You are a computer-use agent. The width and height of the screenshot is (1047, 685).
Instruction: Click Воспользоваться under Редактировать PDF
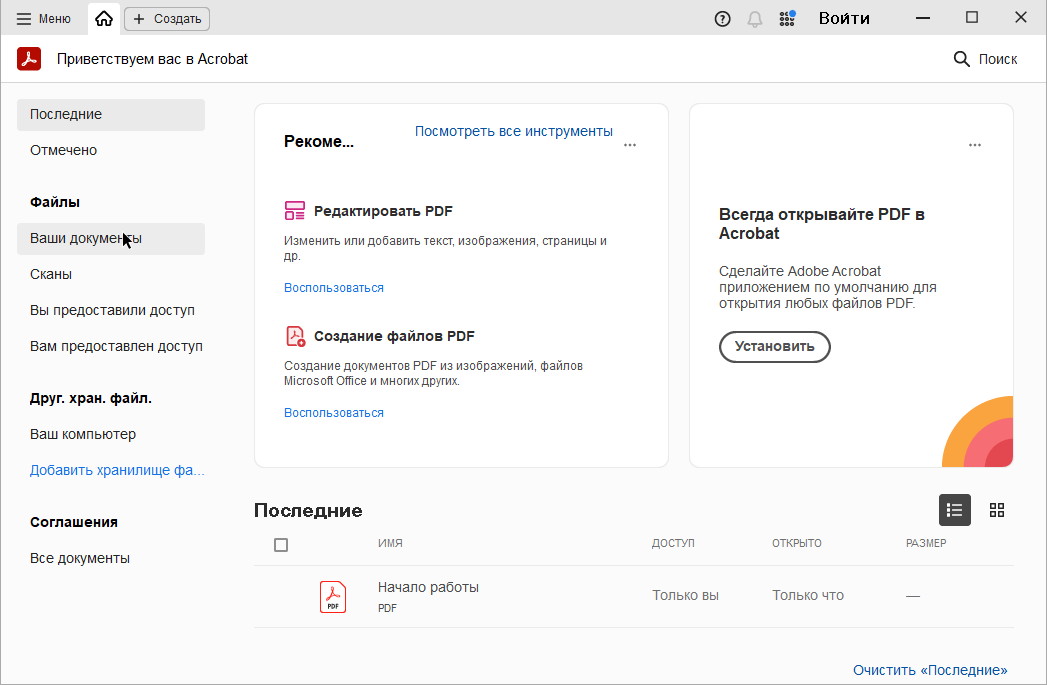[334, 288]
